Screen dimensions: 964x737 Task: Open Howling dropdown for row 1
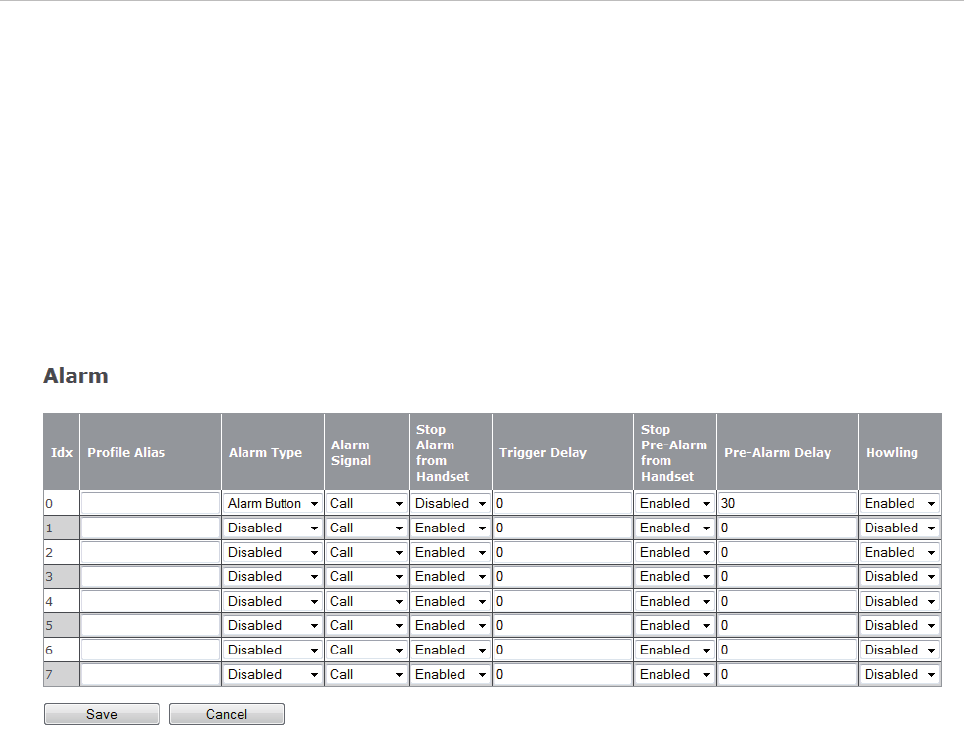click(x=900, y=528)
